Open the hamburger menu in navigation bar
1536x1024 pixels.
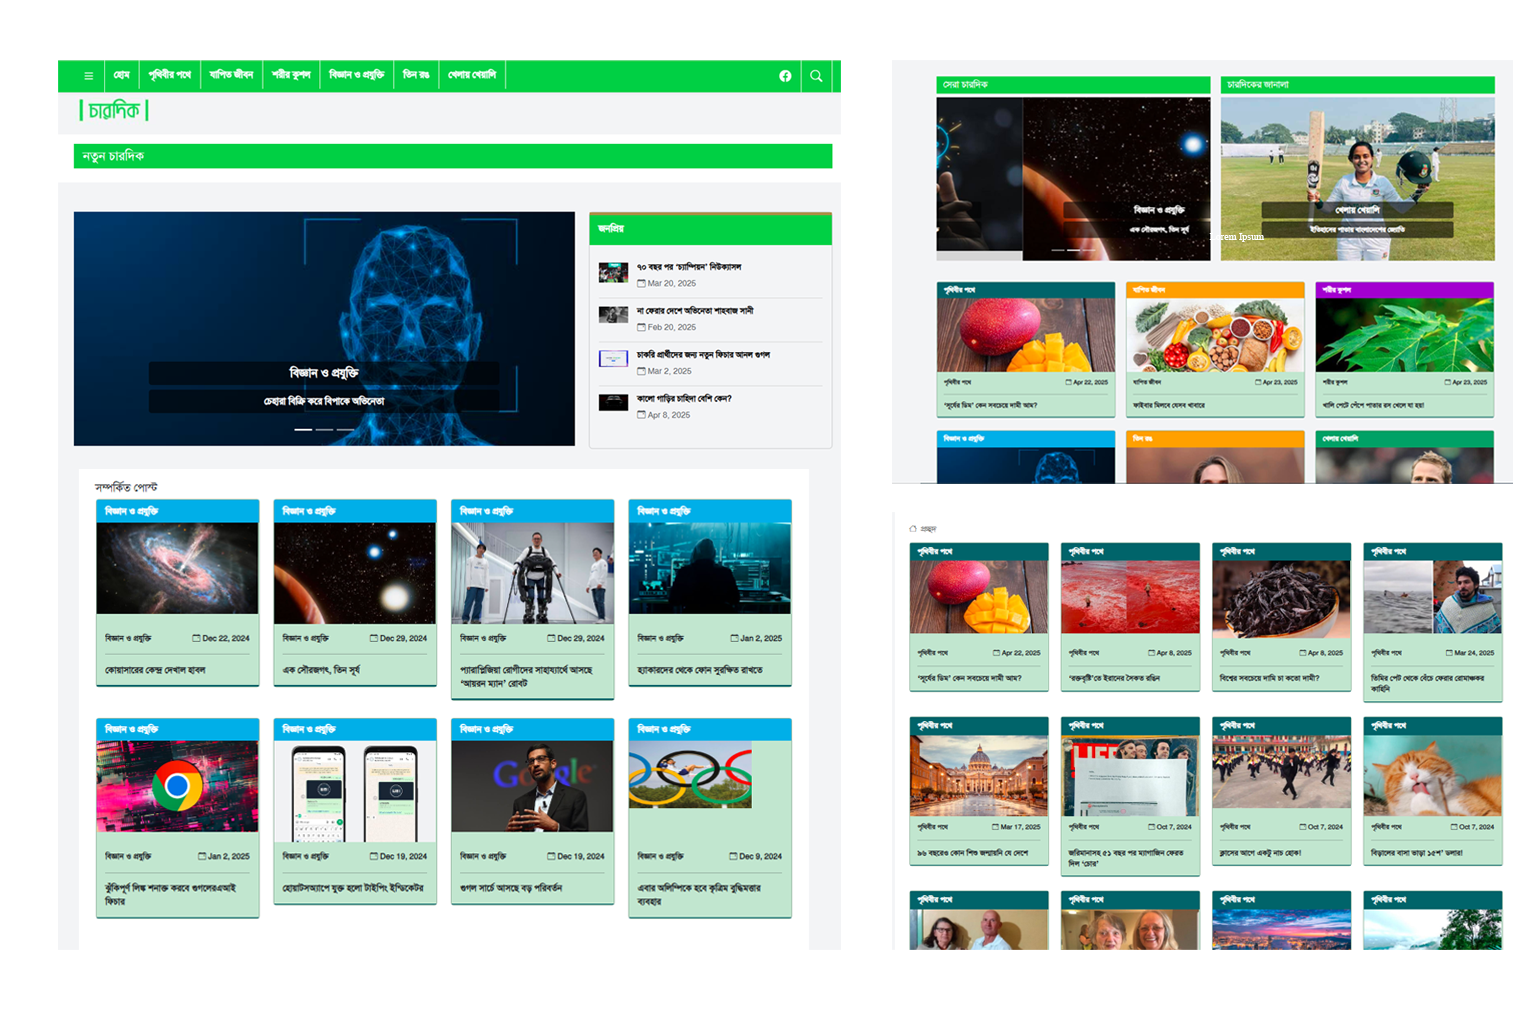click(x=89, y=76)
